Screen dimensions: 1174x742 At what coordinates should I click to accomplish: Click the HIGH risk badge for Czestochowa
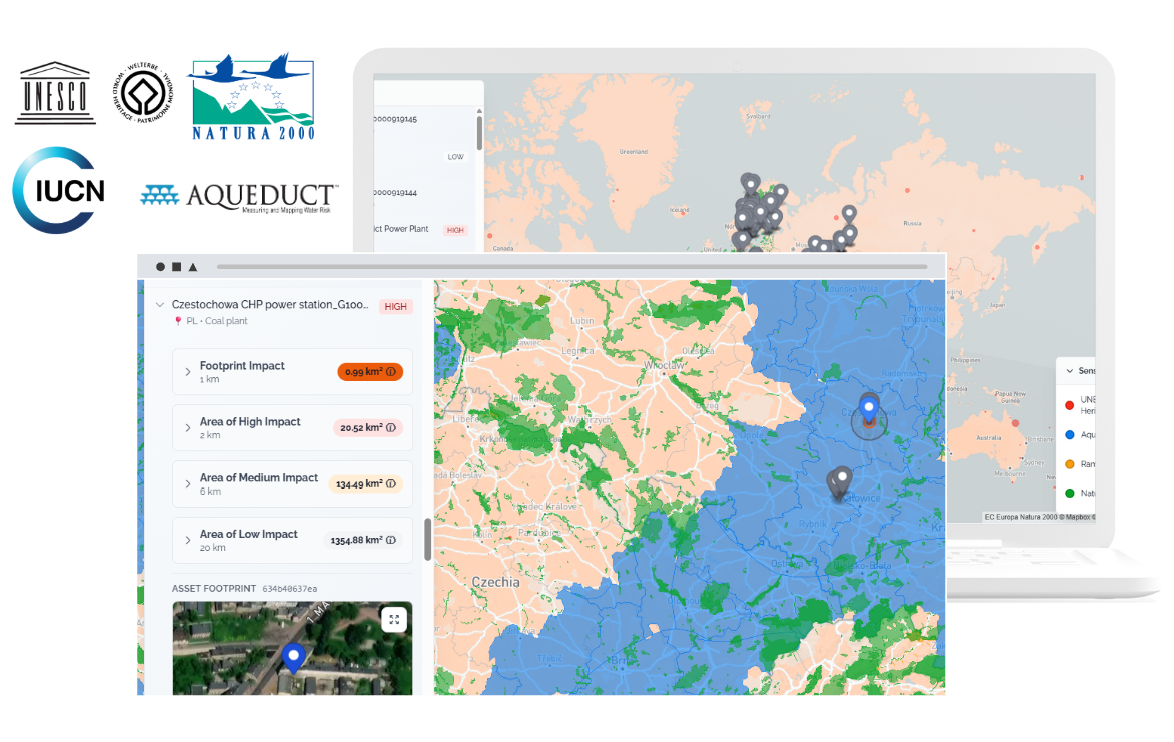(x=396, y=307)
